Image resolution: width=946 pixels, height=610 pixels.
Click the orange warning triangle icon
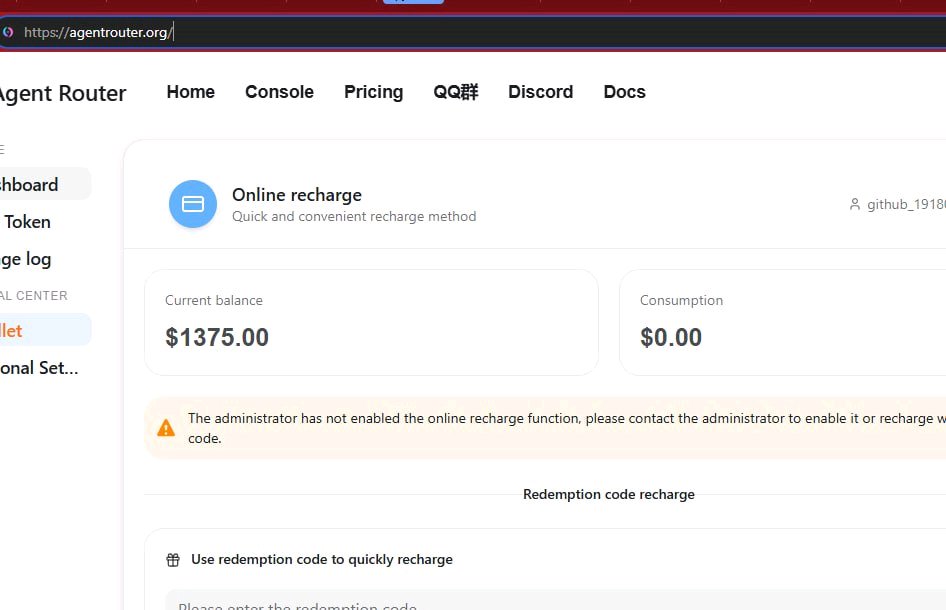tap(166, 428)
